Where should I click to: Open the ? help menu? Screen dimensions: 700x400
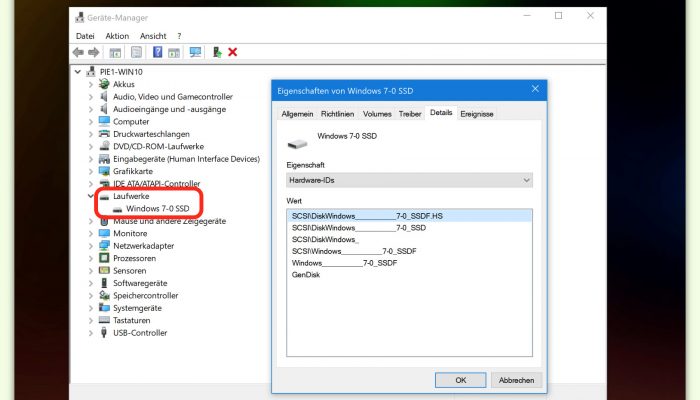(x=179, y=36)
